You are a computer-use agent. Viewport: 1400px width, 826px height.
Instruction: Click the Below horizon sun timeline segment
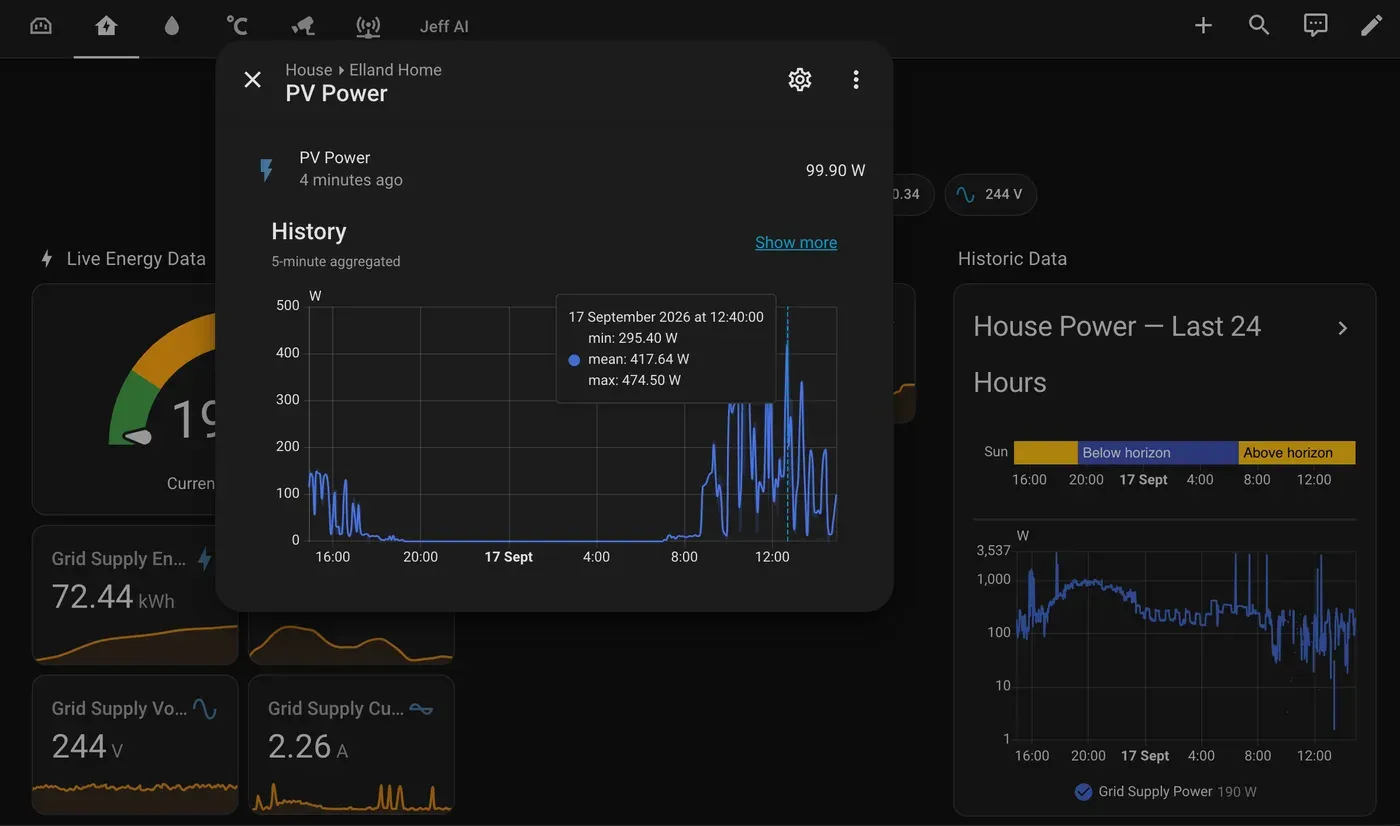pos(1158,452)
